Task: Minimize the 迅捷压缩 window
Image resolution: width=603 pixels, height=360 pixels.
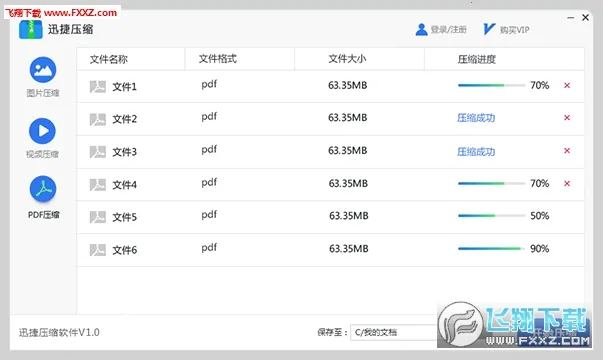Action: tap(571, 18)
